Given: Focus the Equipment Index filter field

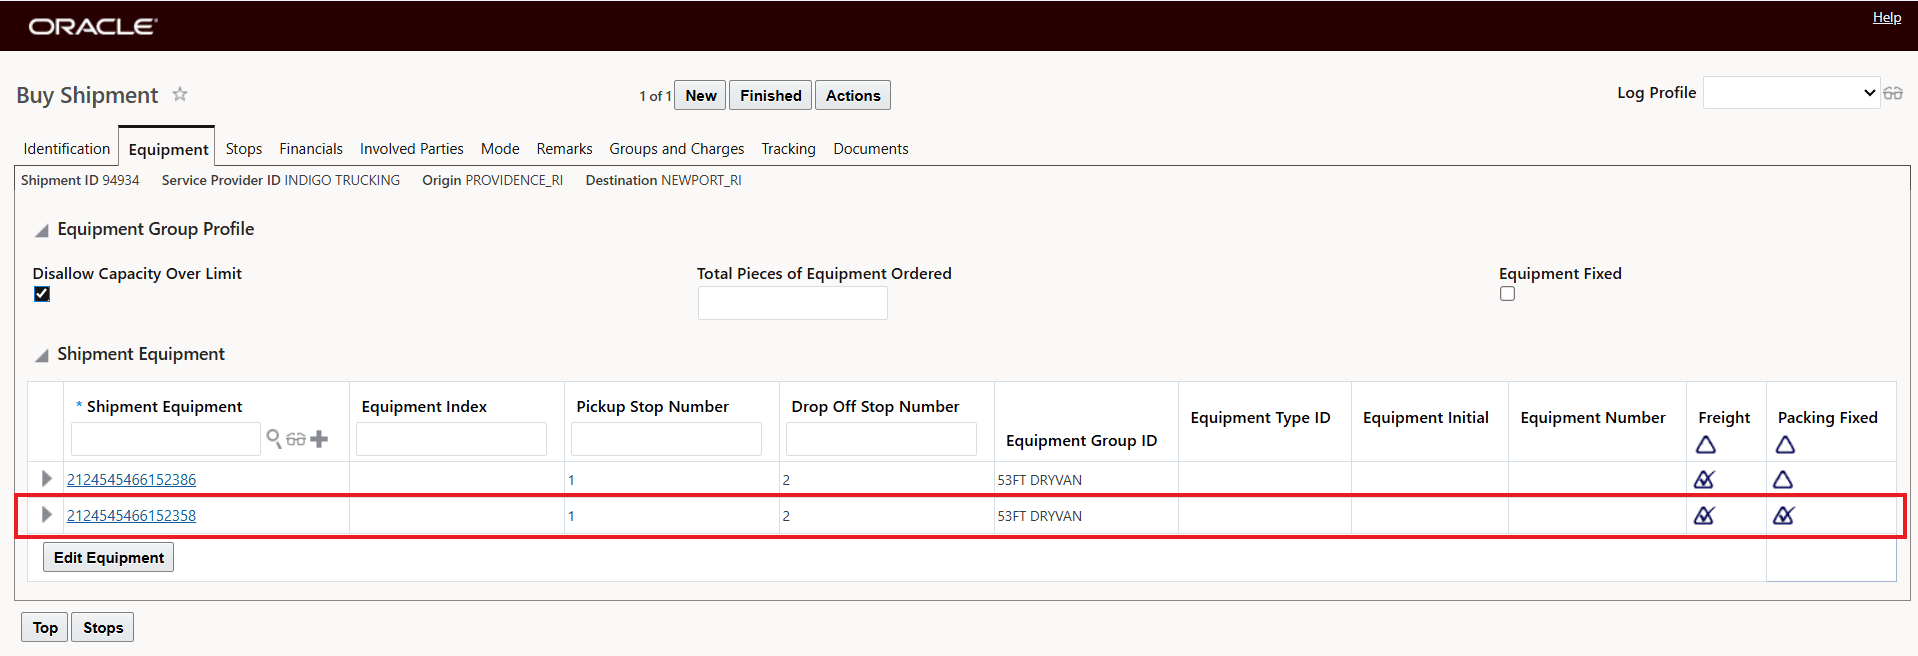Looking at the screenshot, I should pyautogui.click(x=451, y=439).
